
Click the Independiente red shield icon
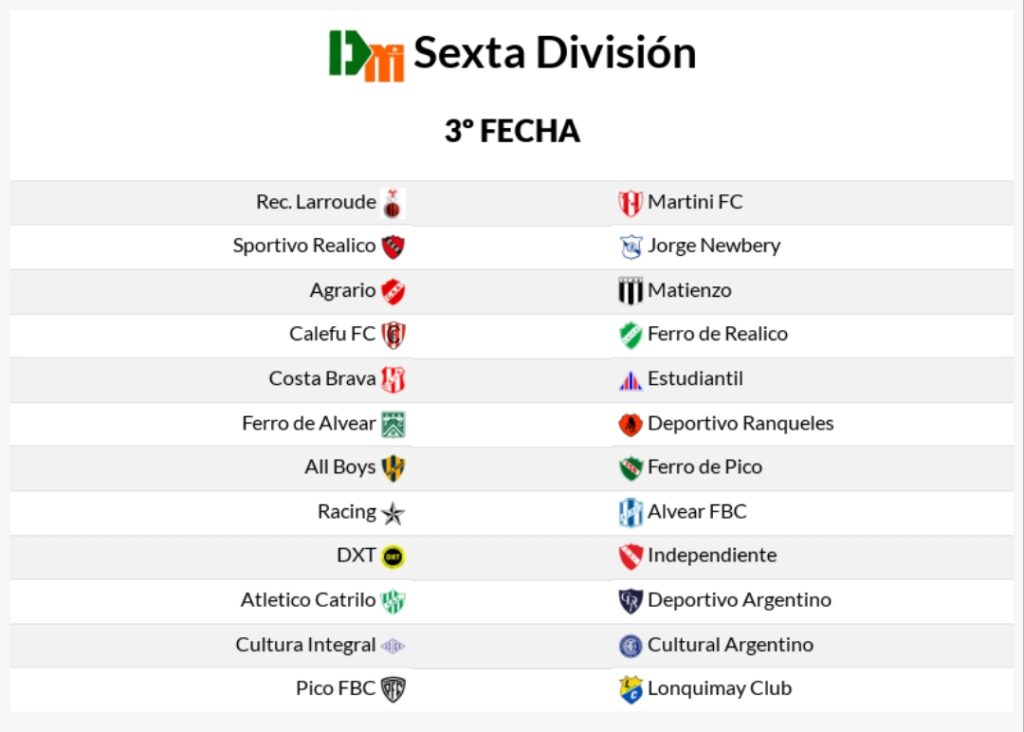pos(630,557)
